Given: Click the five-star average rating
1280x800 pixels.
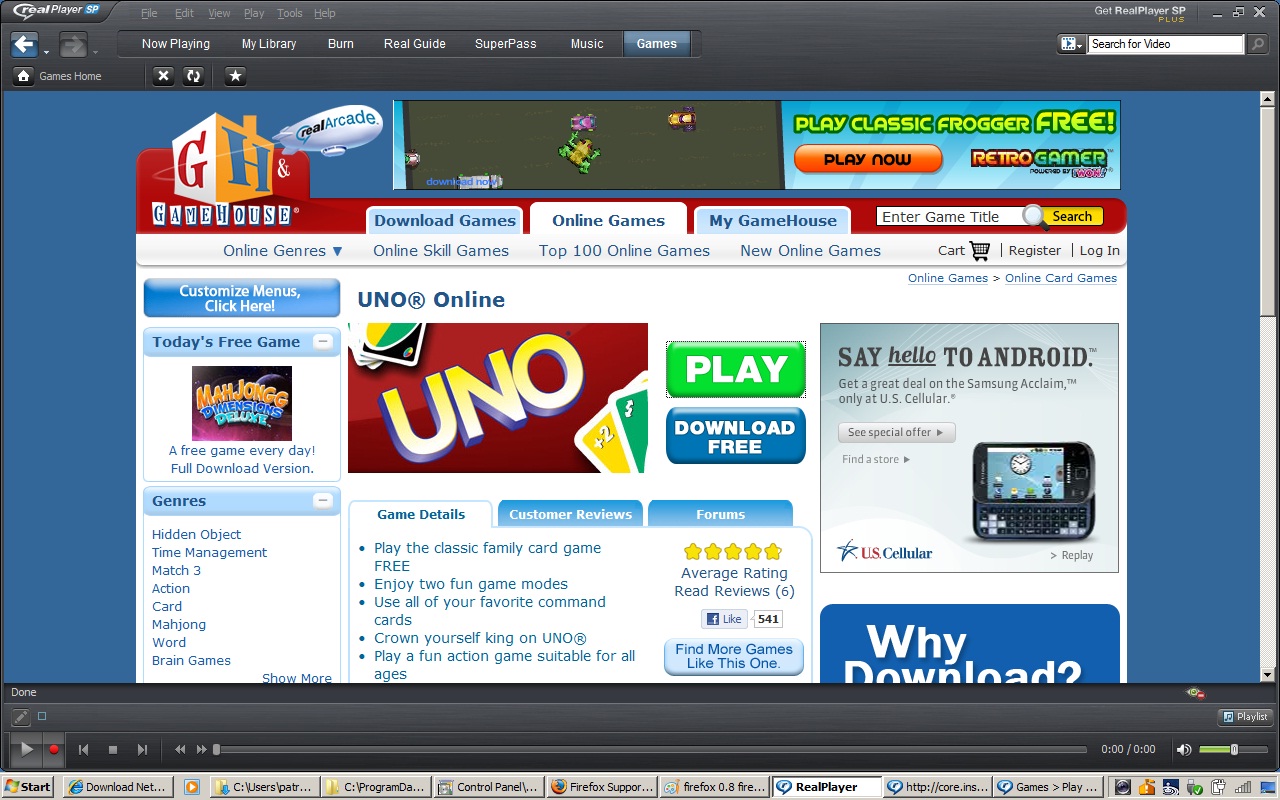Looking at the screenshot, I should (x=733, y=551).
